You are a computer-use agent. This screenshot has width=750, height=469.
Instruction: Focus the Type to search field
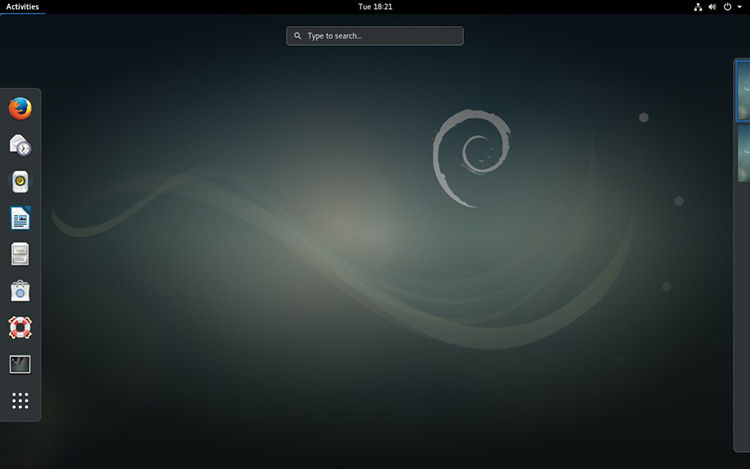(375, 36)
